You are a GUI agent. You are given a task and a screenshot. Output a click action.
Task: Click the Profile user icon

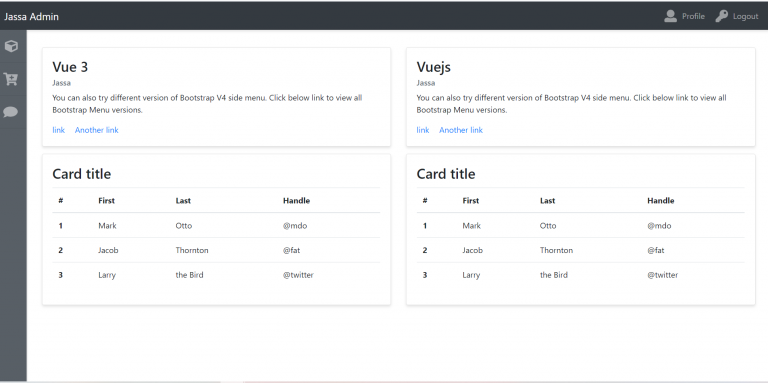pyautogui.click(x=670, y=16)
